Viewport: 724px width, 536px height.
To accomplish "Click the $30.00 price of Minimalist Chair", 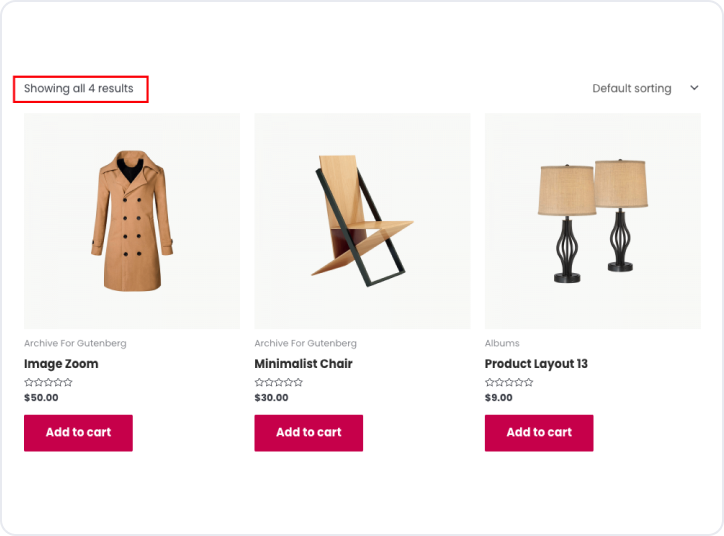I will pos(271,398).
